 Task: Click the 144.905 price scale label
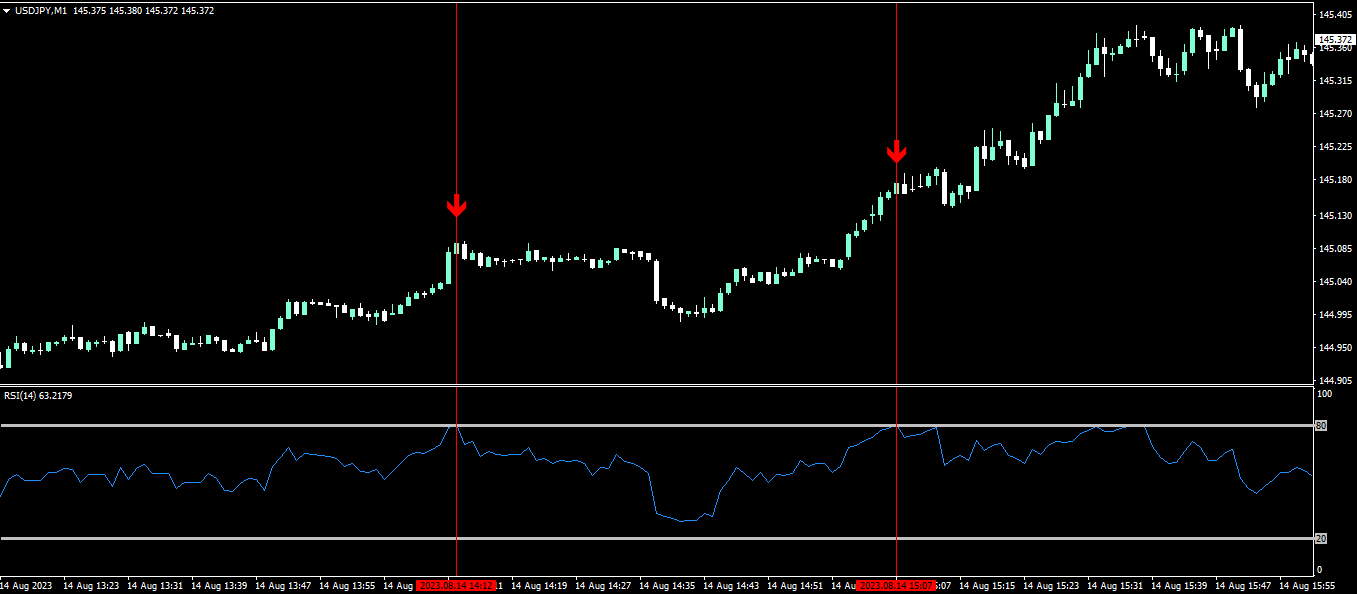point(1336,380)
